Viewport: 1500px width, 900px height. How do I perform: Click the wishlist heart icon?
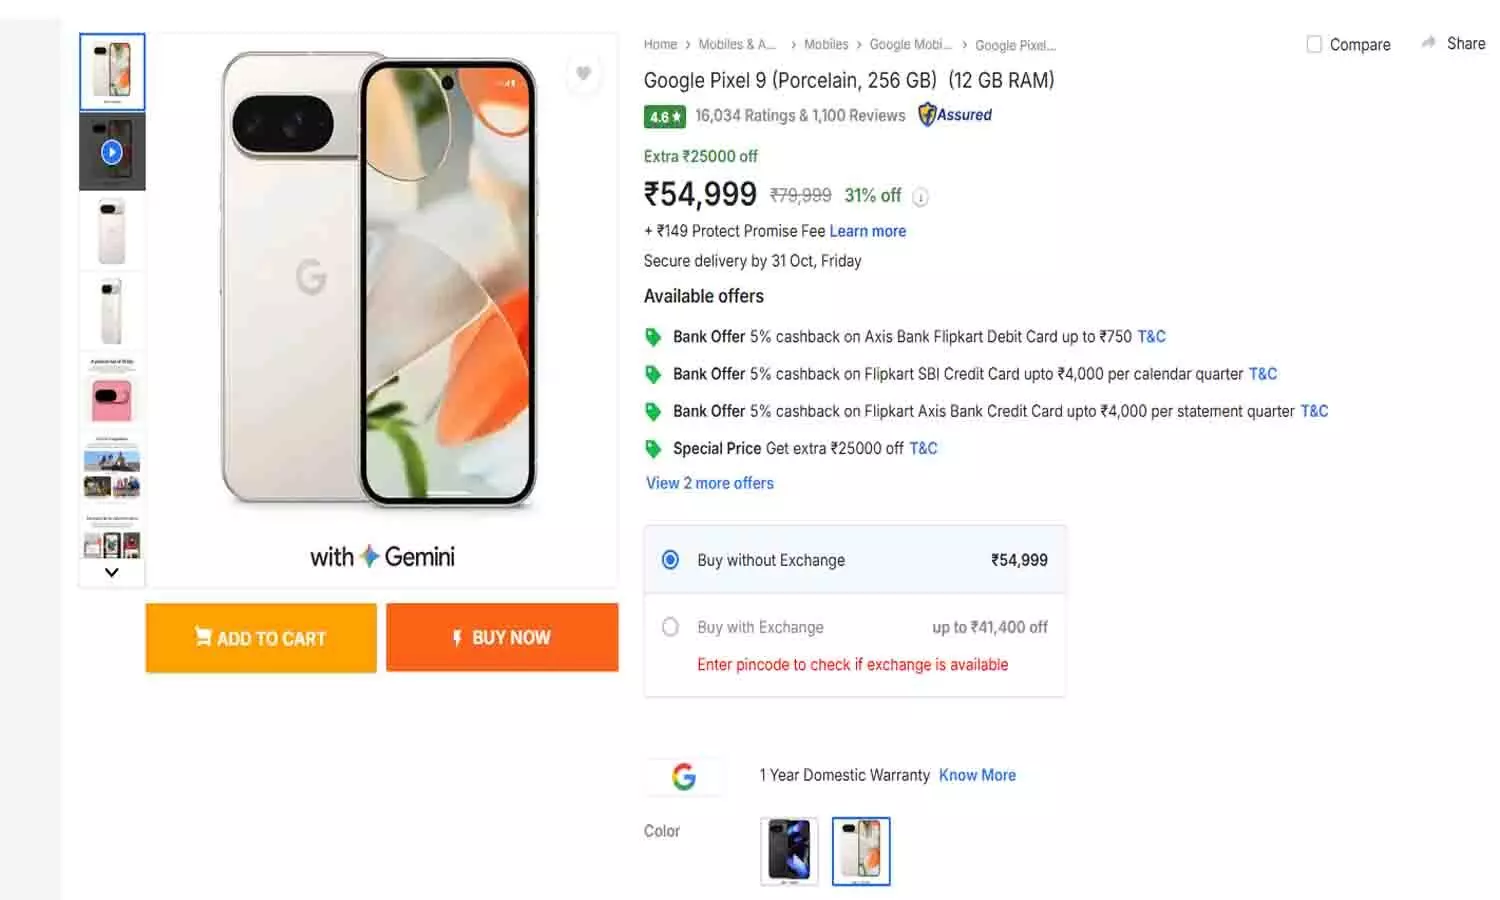click(x=583, y=74)
